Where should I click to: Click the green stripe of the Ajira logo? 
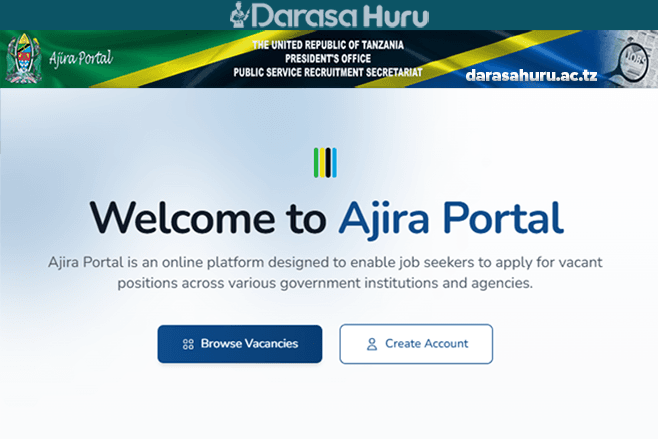(317, 162)
